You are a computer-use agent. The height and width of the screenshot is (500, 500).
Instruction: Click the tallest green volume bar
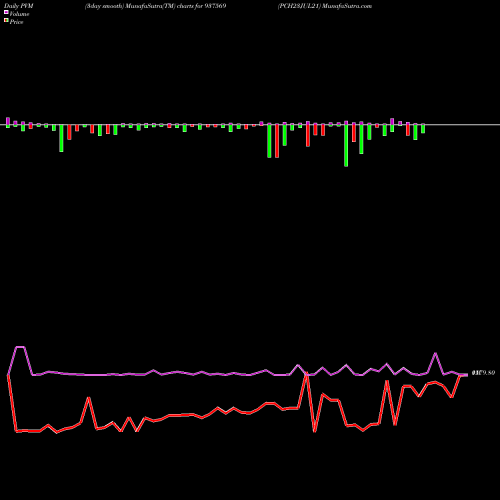coord(346,145)
